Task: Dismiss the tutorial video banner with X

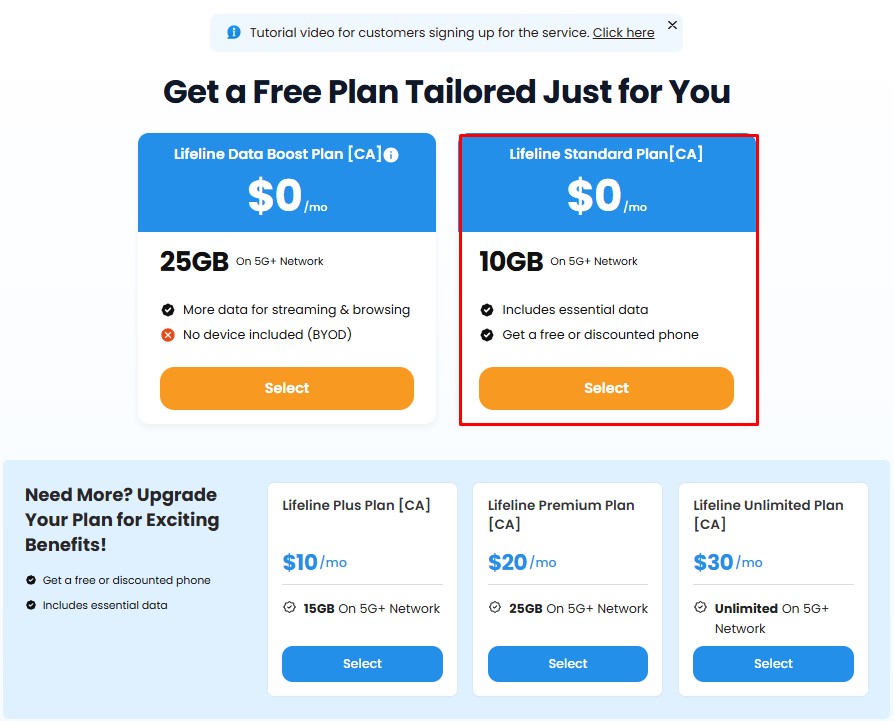Action: coord(672,25)
